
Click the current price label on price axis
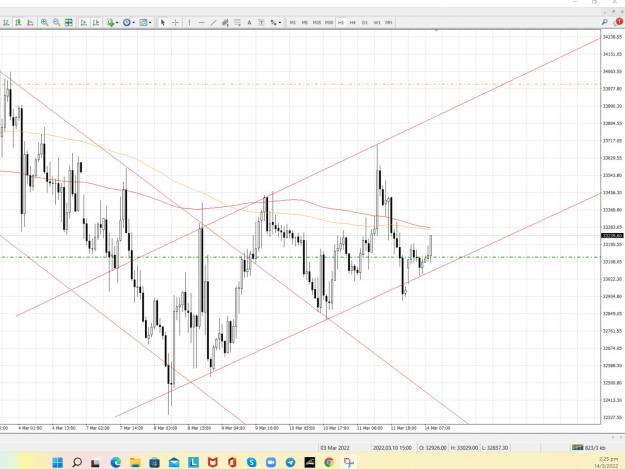(612, 236)
